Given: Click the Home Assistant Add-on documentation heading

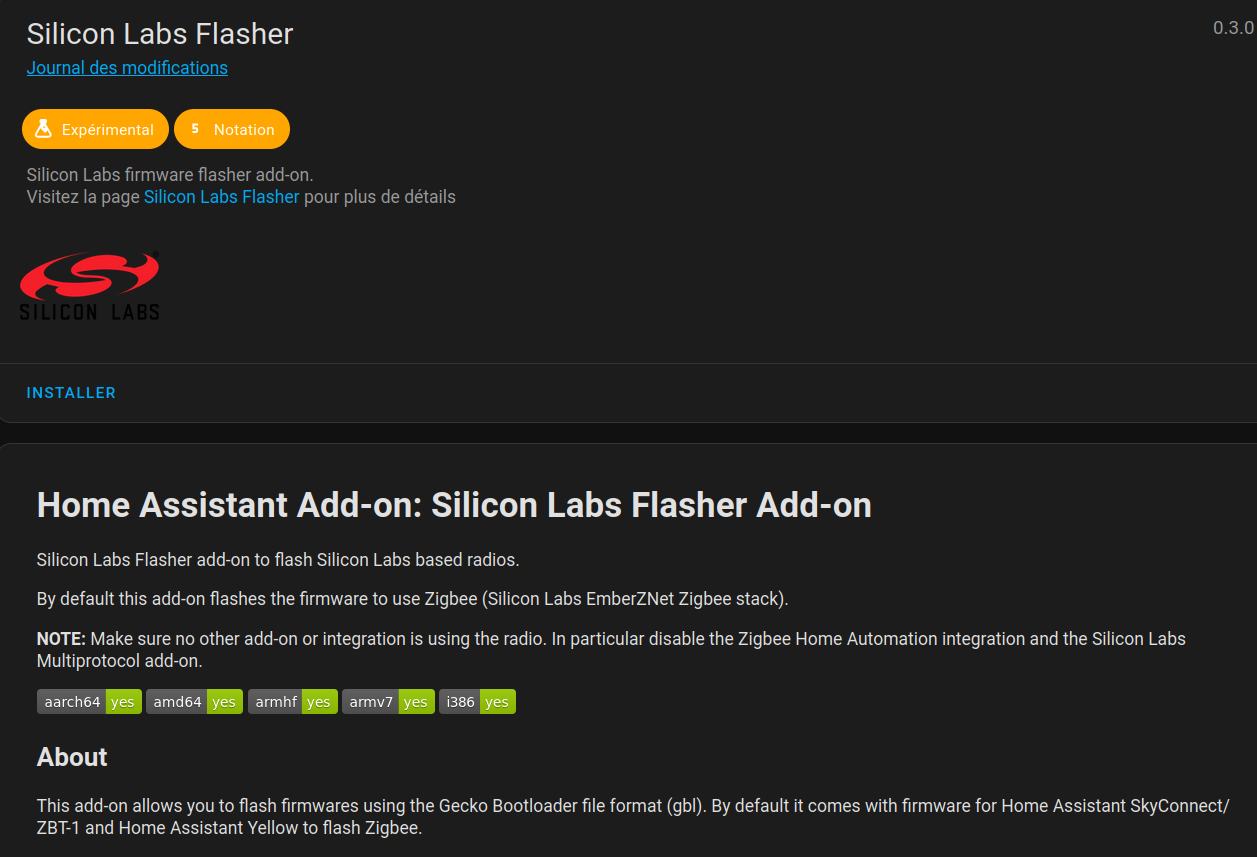Looking at the screenshot, I should coord(454,505).
